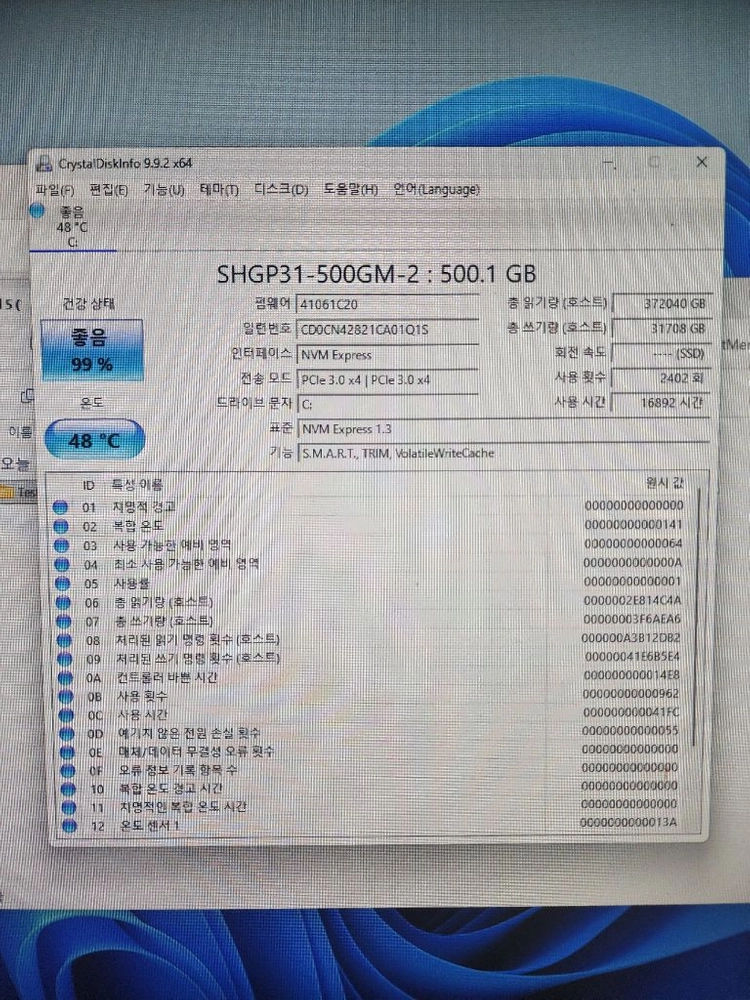
Task: Open the 도움말(H) menu
Action: point(351,190)
